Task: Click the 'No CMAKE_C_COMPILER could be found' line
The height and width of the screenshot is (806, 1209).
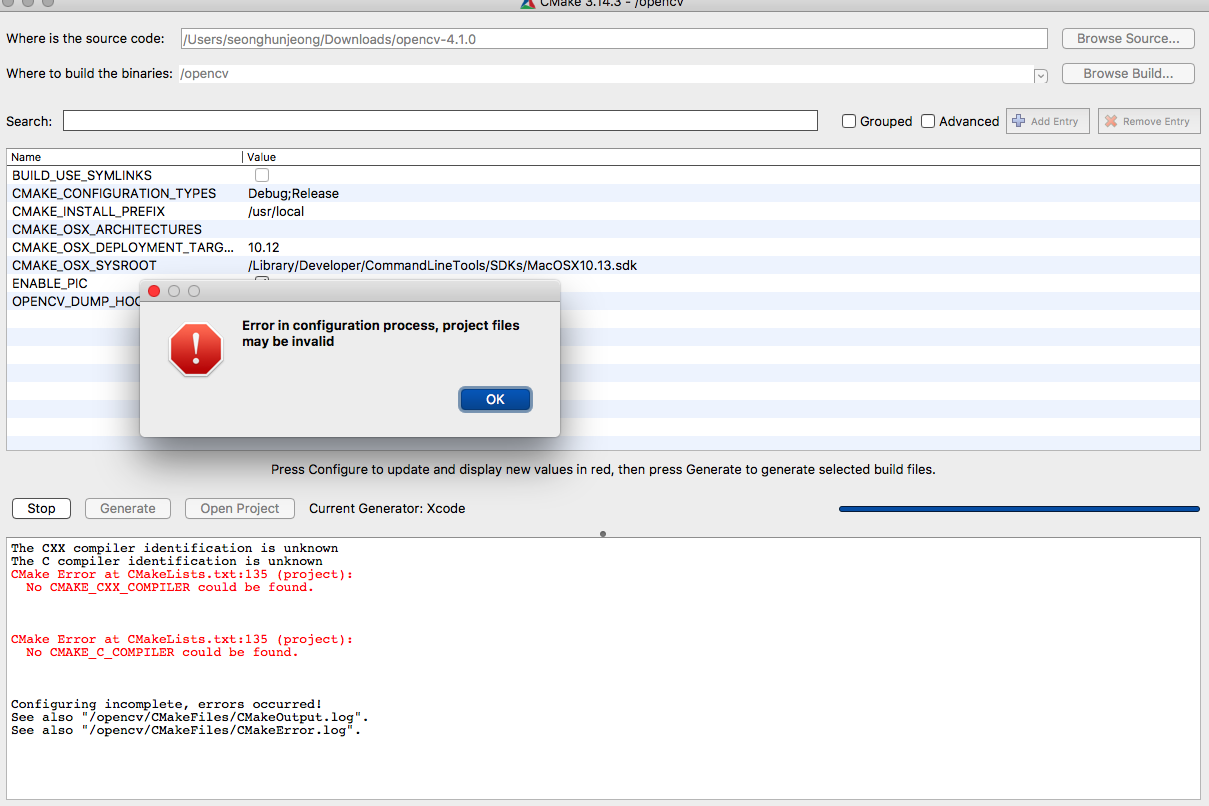Action: pyautogui.click(x=162, y=652)
